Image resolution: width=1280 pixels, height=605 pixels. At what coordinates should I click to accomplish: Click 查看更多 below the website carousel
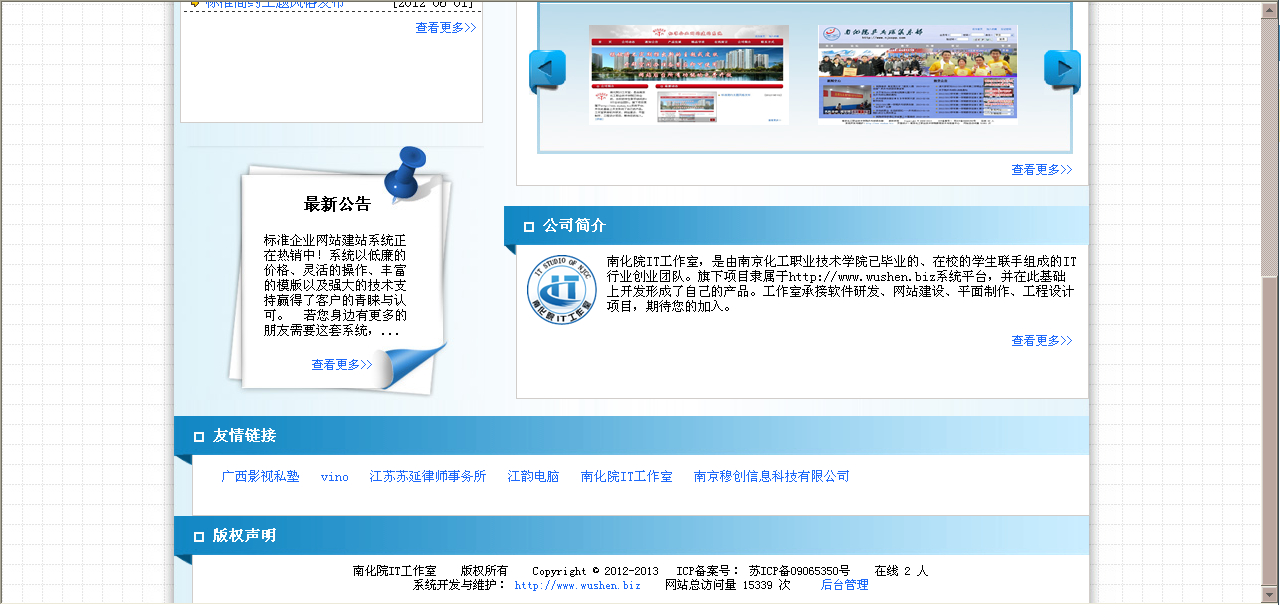click(1041, 170)
